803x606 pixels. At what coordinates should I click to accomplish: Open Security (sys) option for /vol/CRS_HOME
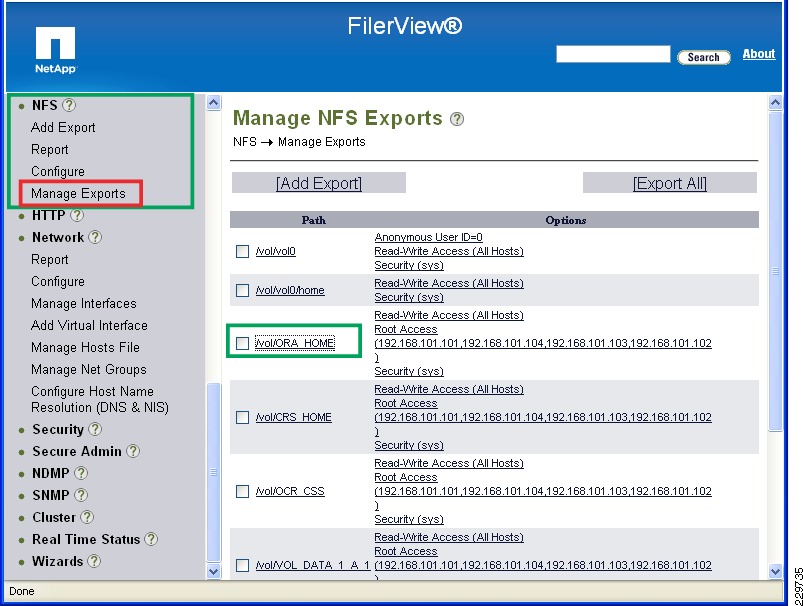point(409,445)
